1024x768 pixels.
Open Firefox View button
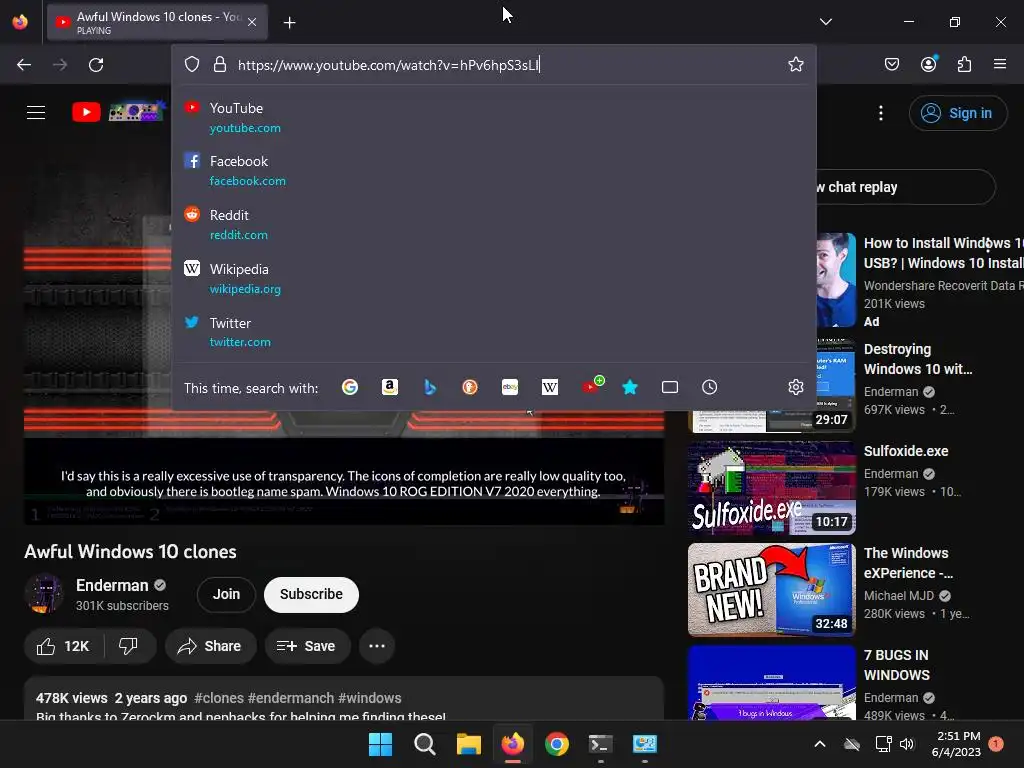pyautogui.click(x=20, y=22)
